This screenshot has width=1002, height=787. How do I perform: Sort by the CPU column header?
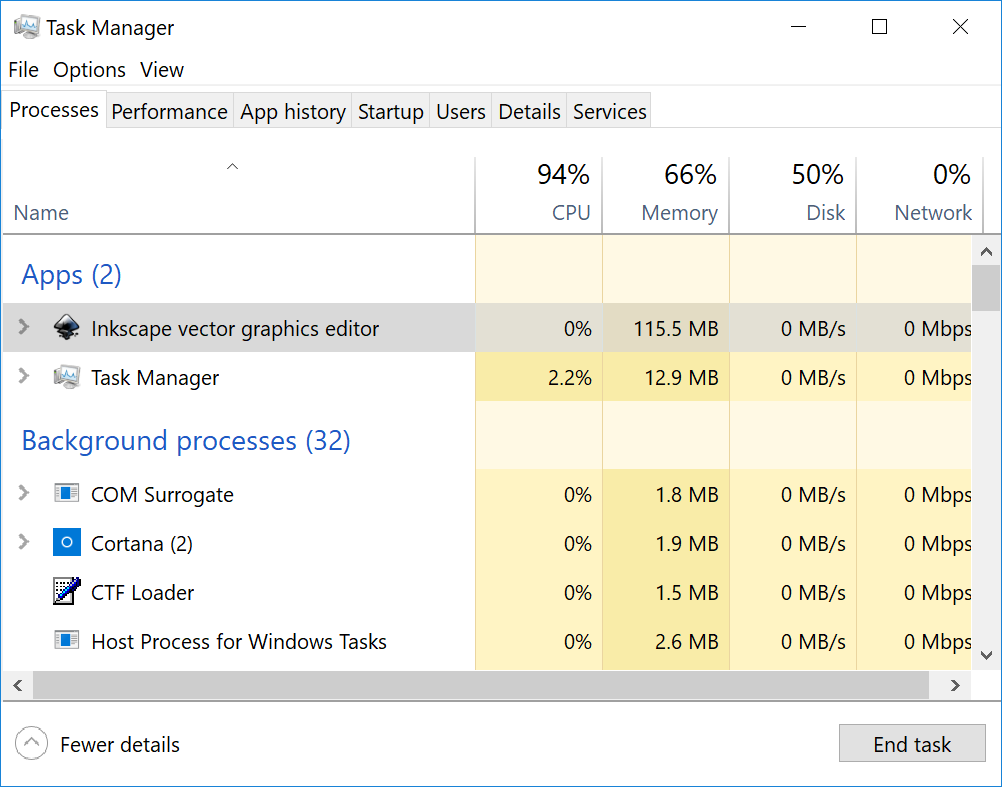pos(539,195)
